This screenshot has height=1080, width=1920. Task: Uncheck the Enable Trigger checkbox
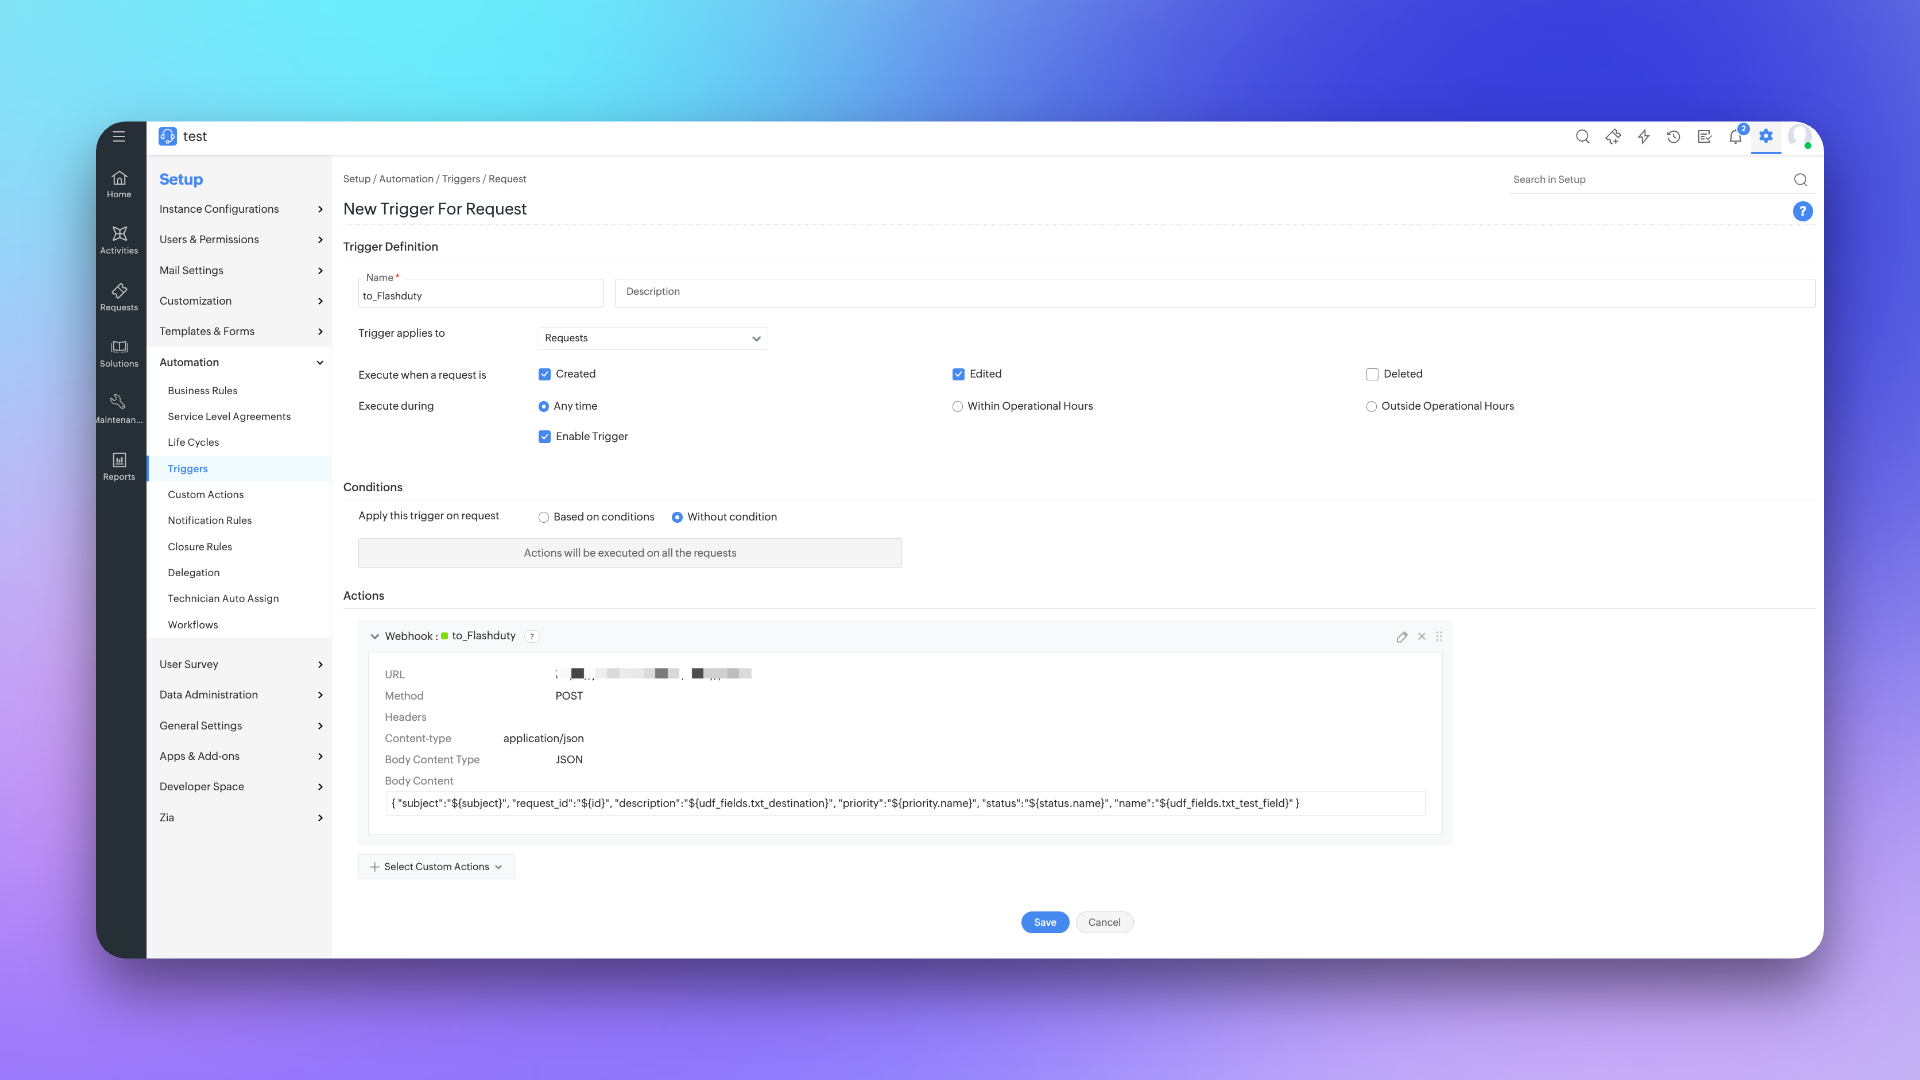pyautogui.click(x=545, y=437)
